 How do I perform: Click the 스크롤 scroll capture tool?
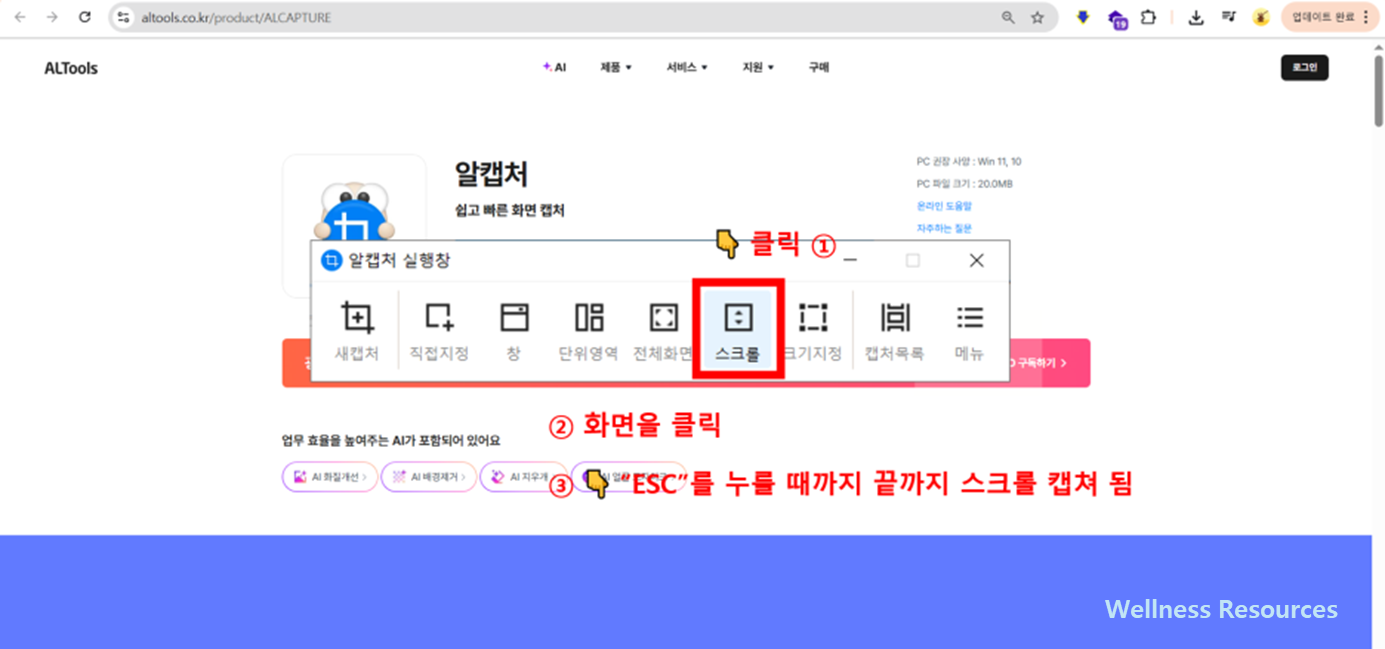point(738,332)
